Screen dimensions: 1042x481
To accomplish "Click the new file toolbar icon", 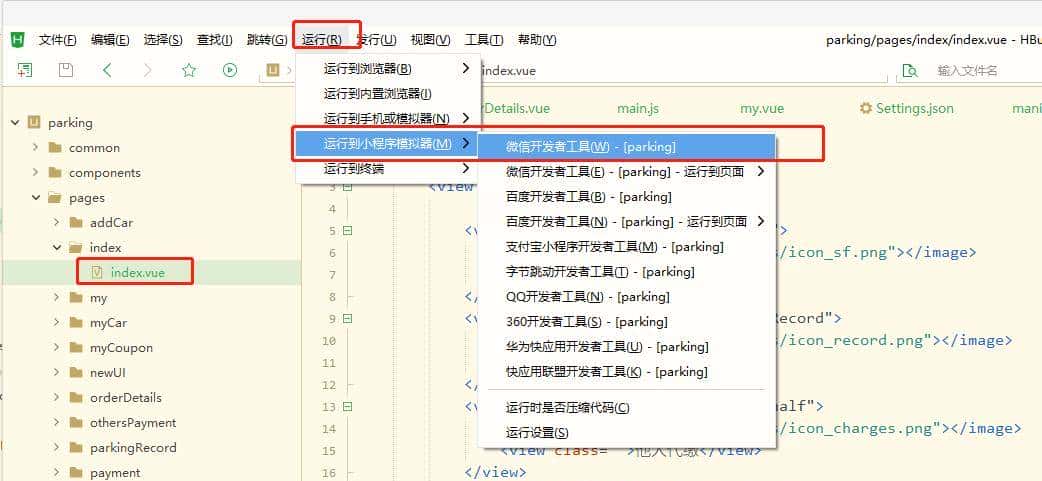I will [25, 70].
